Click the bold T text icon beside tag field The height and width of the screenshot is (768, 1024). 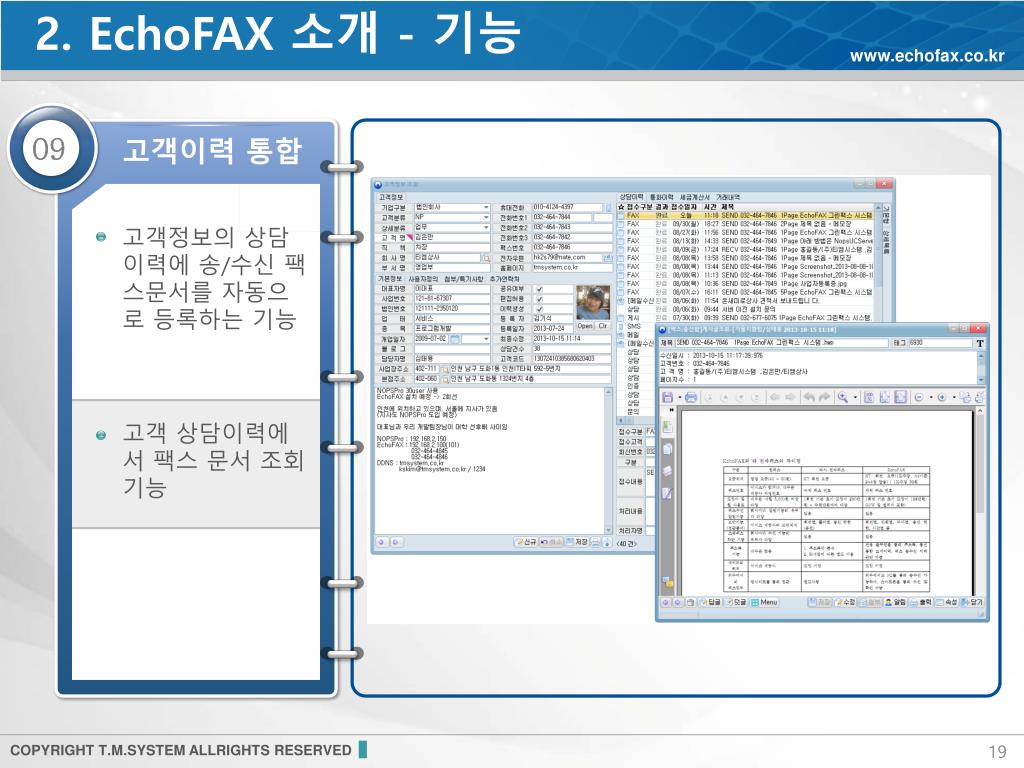tap(980, 343)
